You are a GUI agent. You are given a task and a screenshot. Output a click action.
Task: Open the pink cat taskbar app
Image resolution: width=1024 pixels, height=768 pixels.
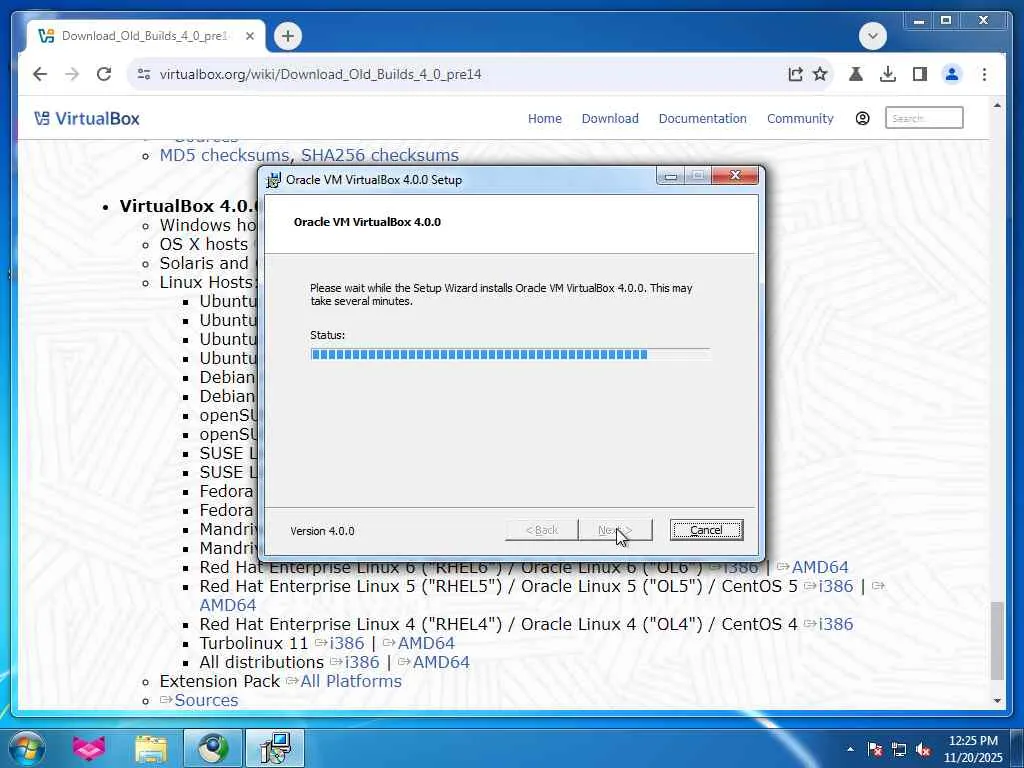click(x=89, y=748)
